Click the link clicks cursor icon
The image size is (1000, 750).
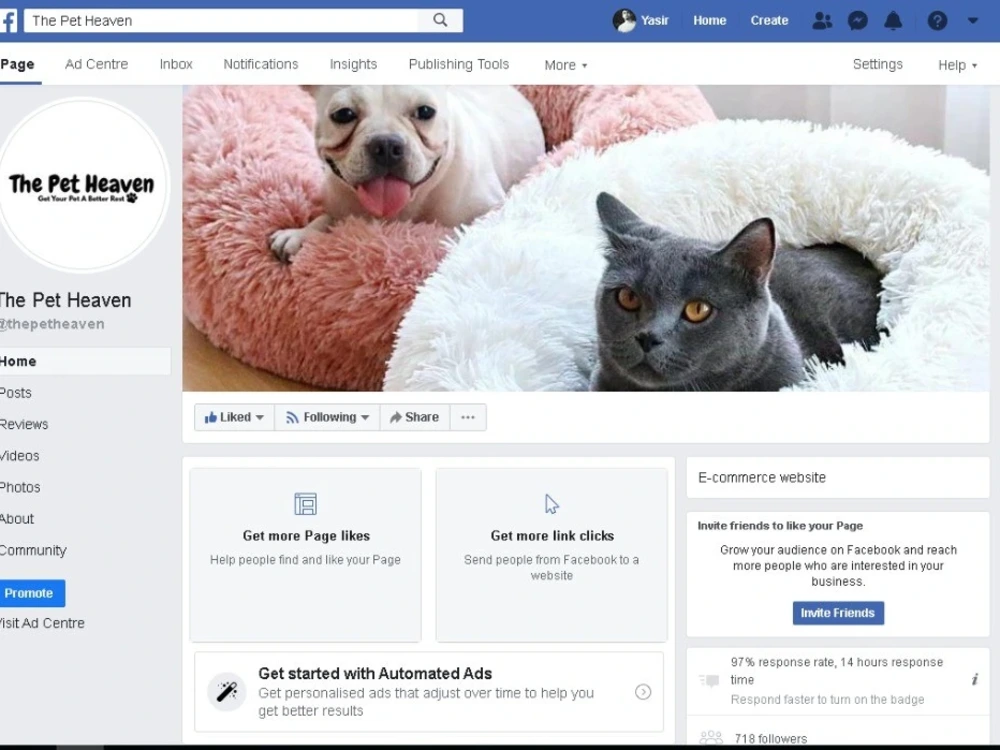click(x=552, y=504)
